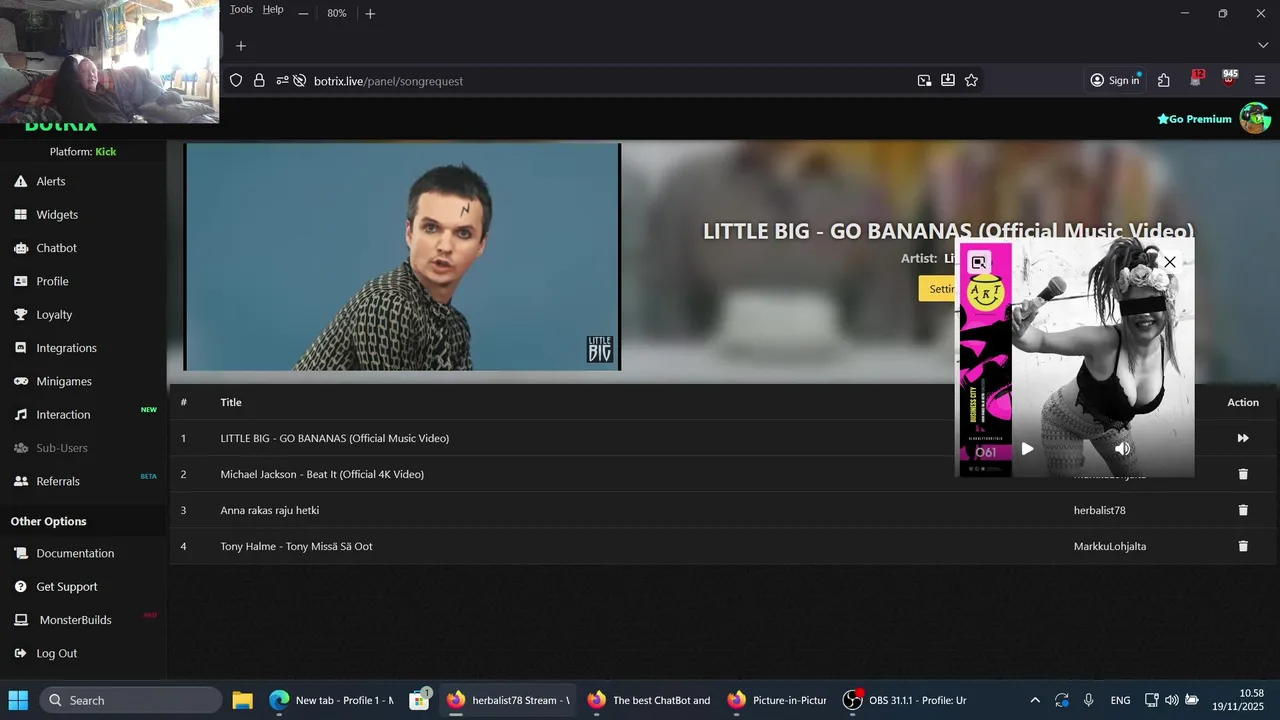This screenshot has width=1280, height=720.
Task: Open the Minigames section
Action: click(64, 381)
